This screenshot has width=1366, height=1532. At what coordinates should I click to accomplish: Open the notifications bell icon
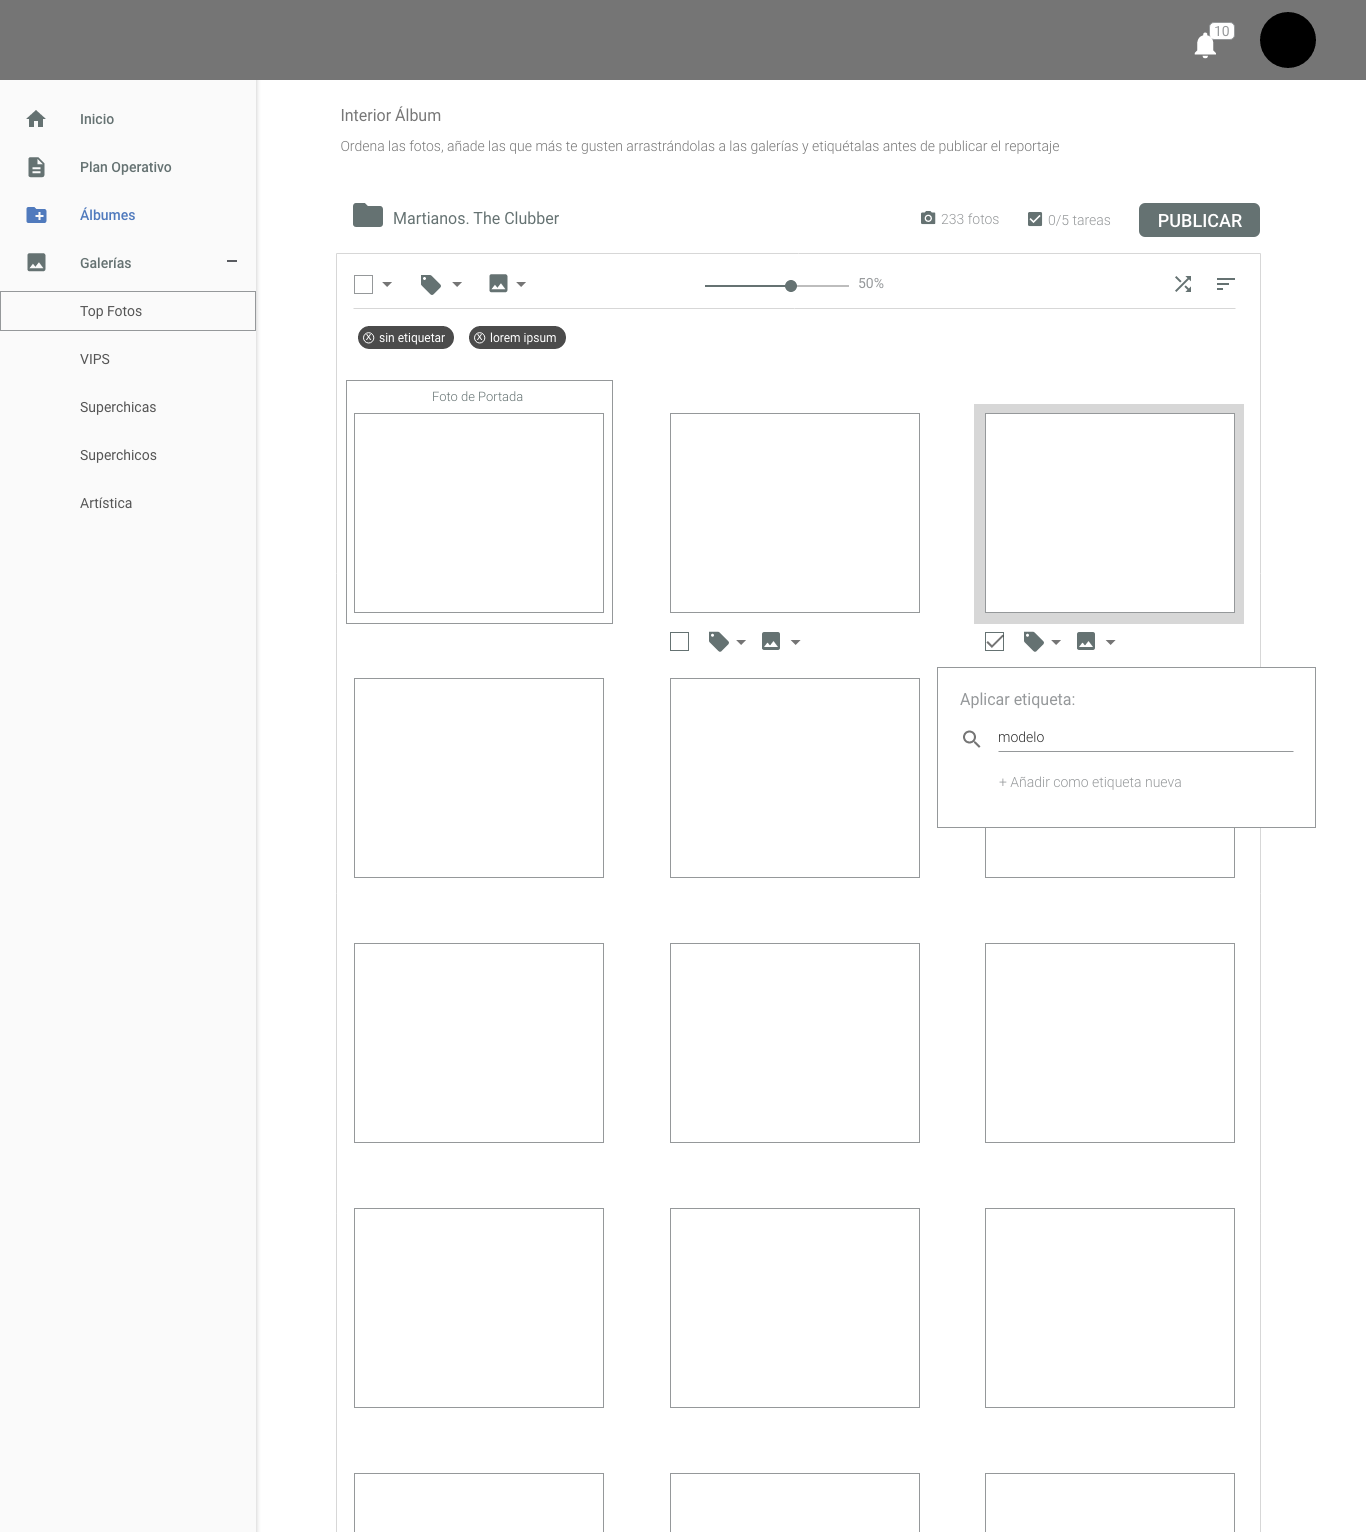1205,45
